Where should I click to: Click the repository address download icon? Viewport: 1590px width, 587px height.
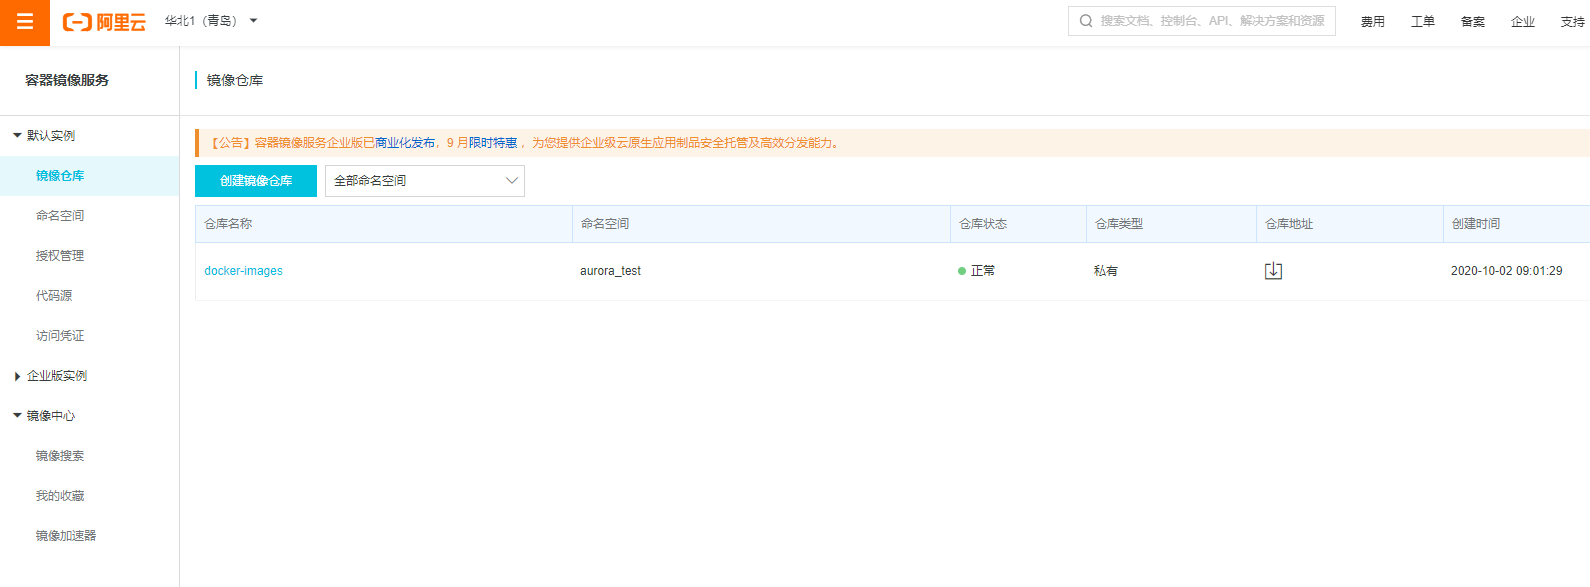[x=1273, y=271]
